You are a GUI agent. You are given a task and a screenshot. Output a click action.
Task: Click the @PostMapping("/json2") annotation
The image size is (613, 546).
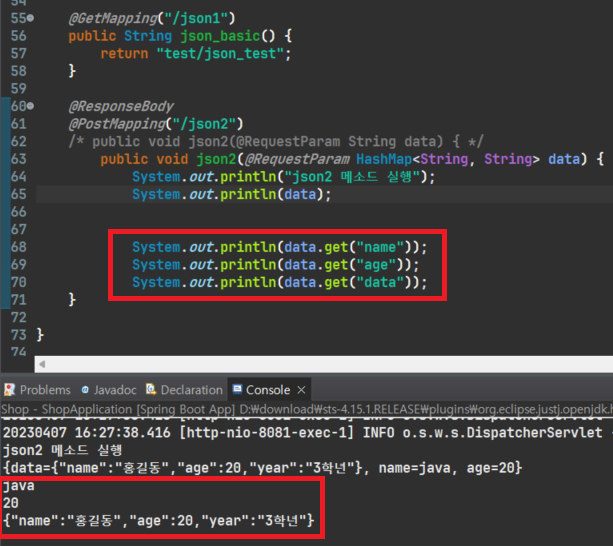point(156,124)
